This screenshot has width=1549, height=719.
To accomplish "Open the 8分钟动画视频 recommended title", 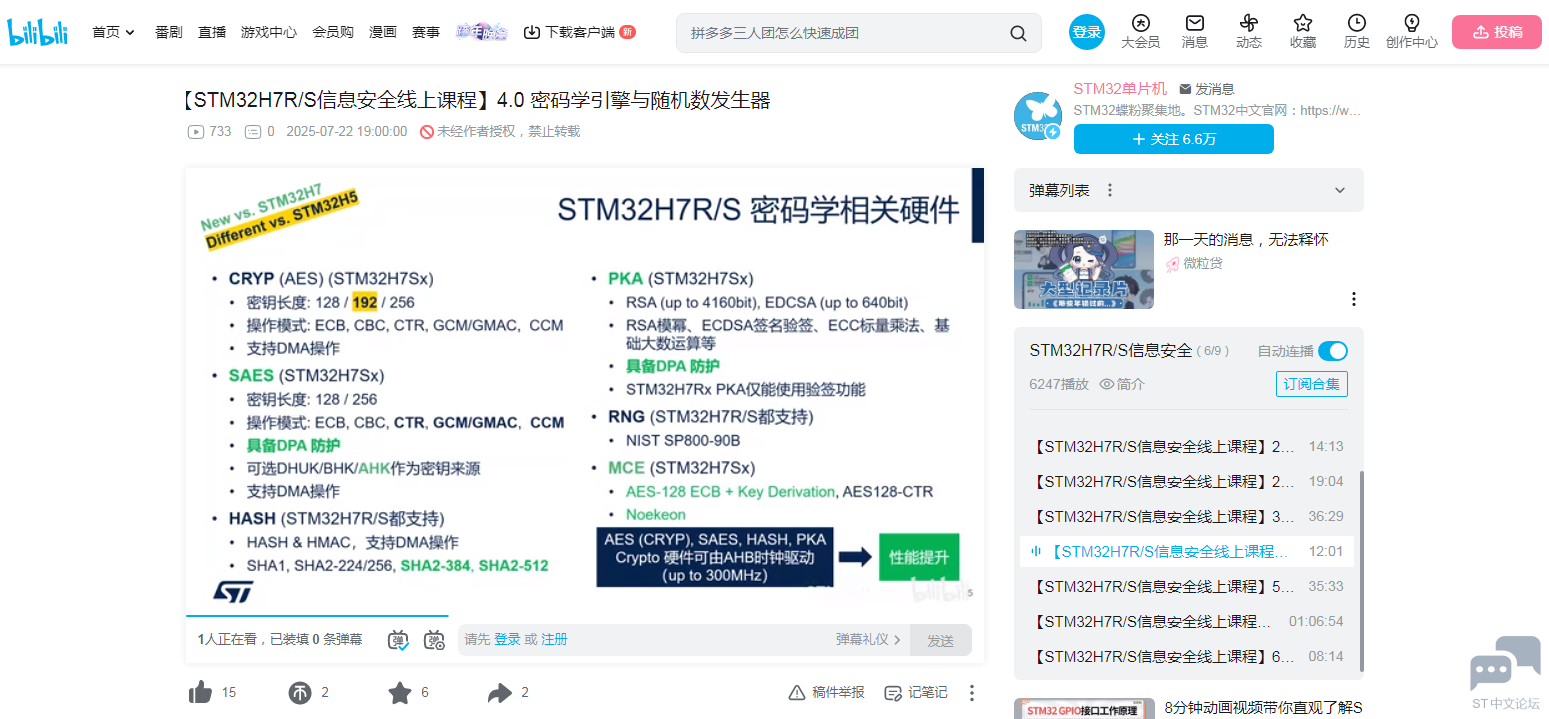I will [x=1263, y=708].
